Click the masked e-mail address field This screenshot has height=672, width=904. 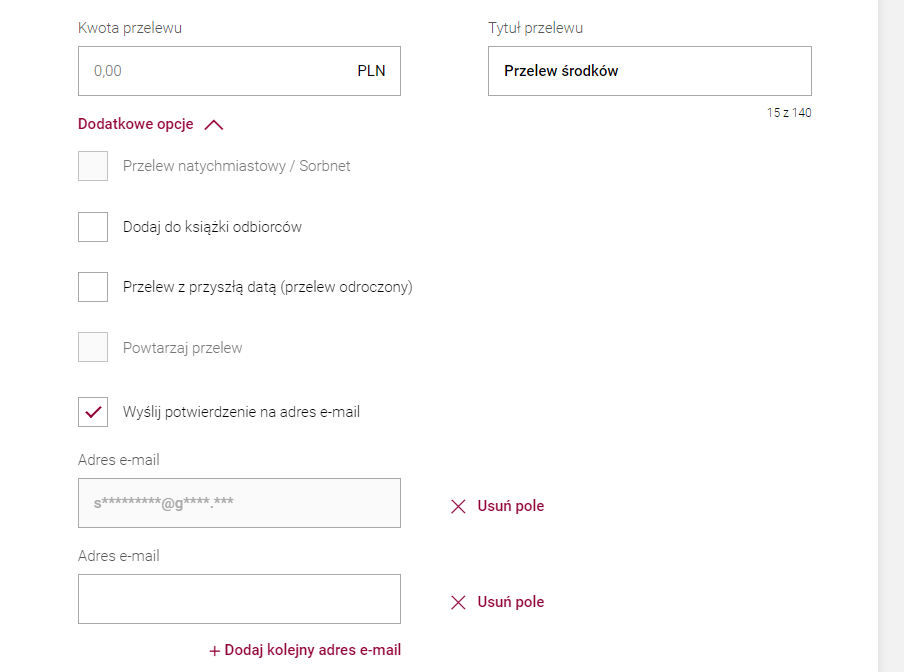point(239,503)
